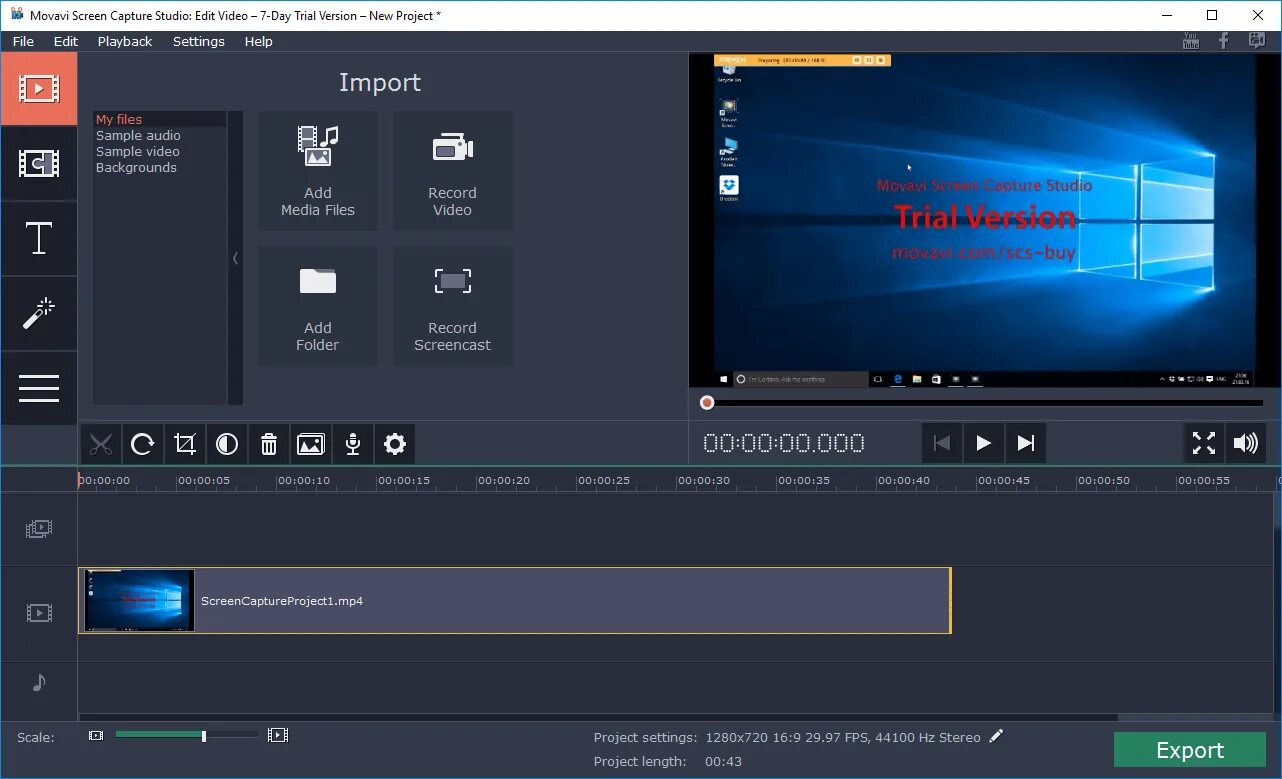Open the Settings menu
Image resolution: width=1282 pixels, height=779 pixels.
tap(199, 41)
